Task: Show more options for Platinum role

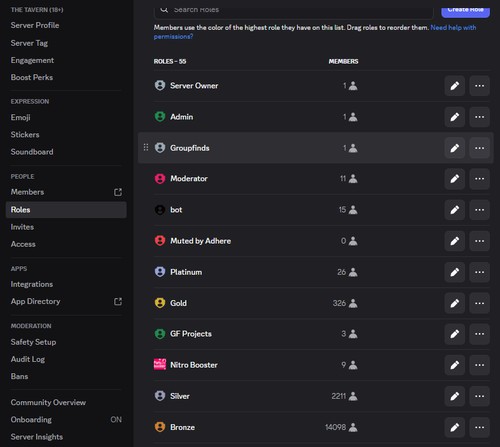Action: (x=480, y=272)
